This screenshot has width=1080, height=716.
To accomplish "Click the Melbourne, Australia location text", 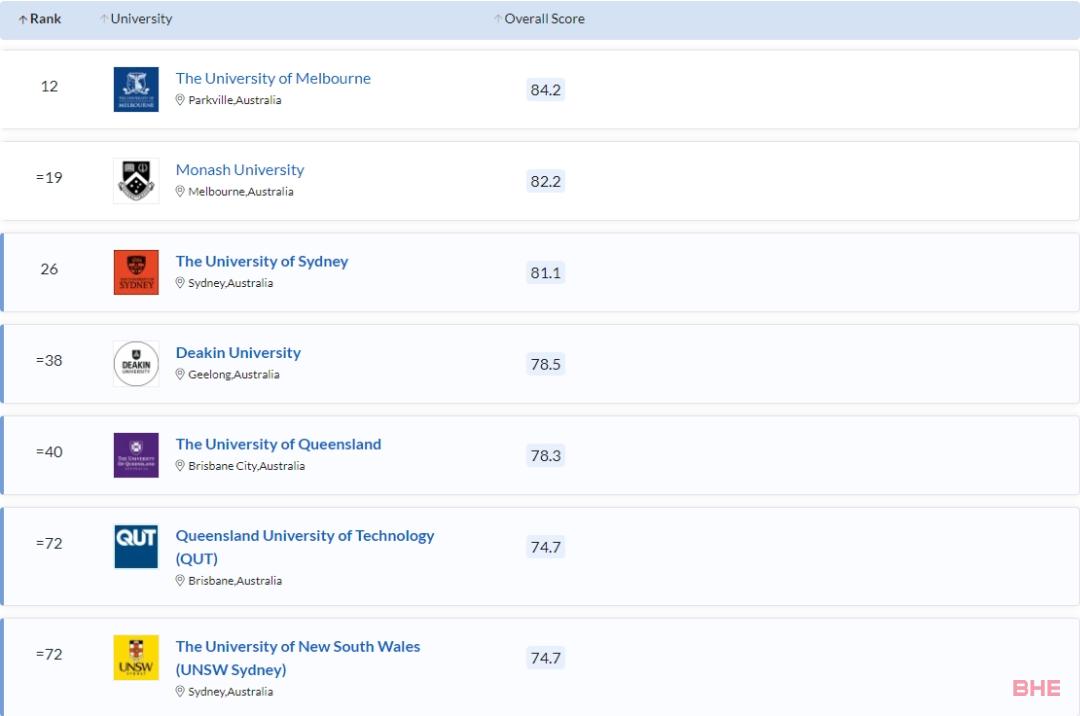I will pyautogui.click(x=241, y=192).
